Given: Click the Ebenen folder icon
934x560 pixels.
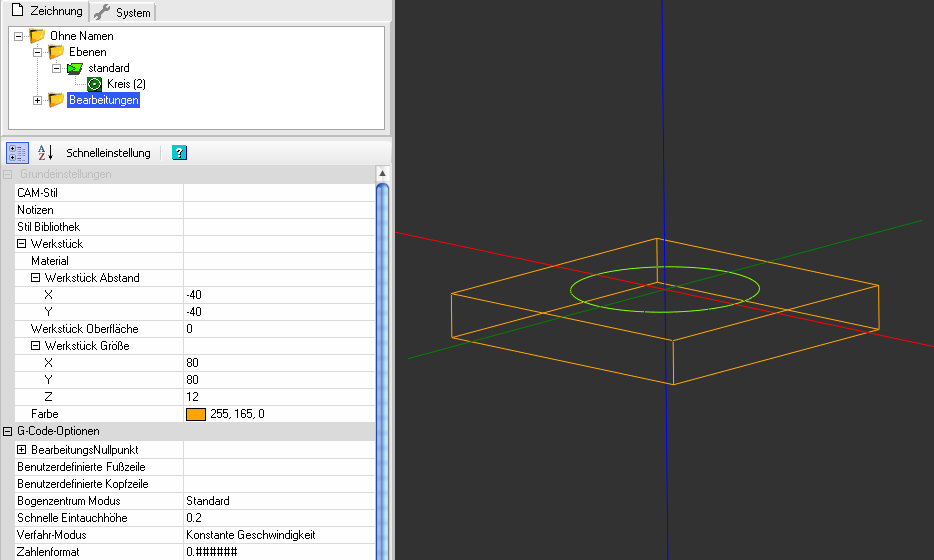Looking at the screenshot, I should point(56,52).
